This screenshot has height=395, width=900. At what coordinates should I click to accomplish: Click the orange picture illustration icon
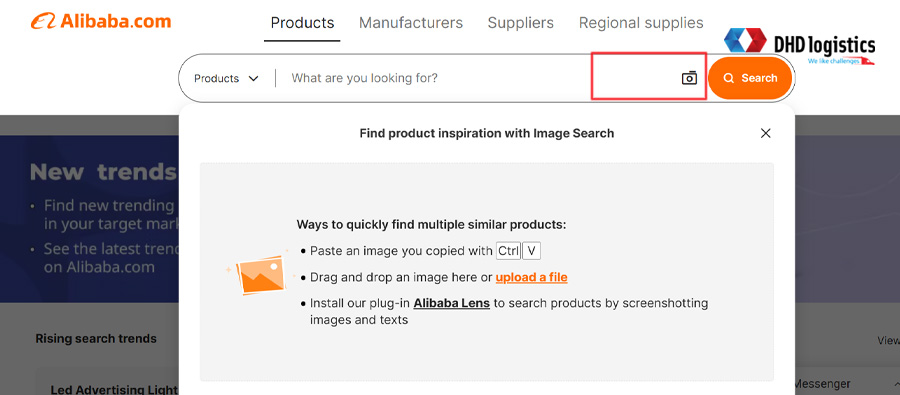pos(260,274)
